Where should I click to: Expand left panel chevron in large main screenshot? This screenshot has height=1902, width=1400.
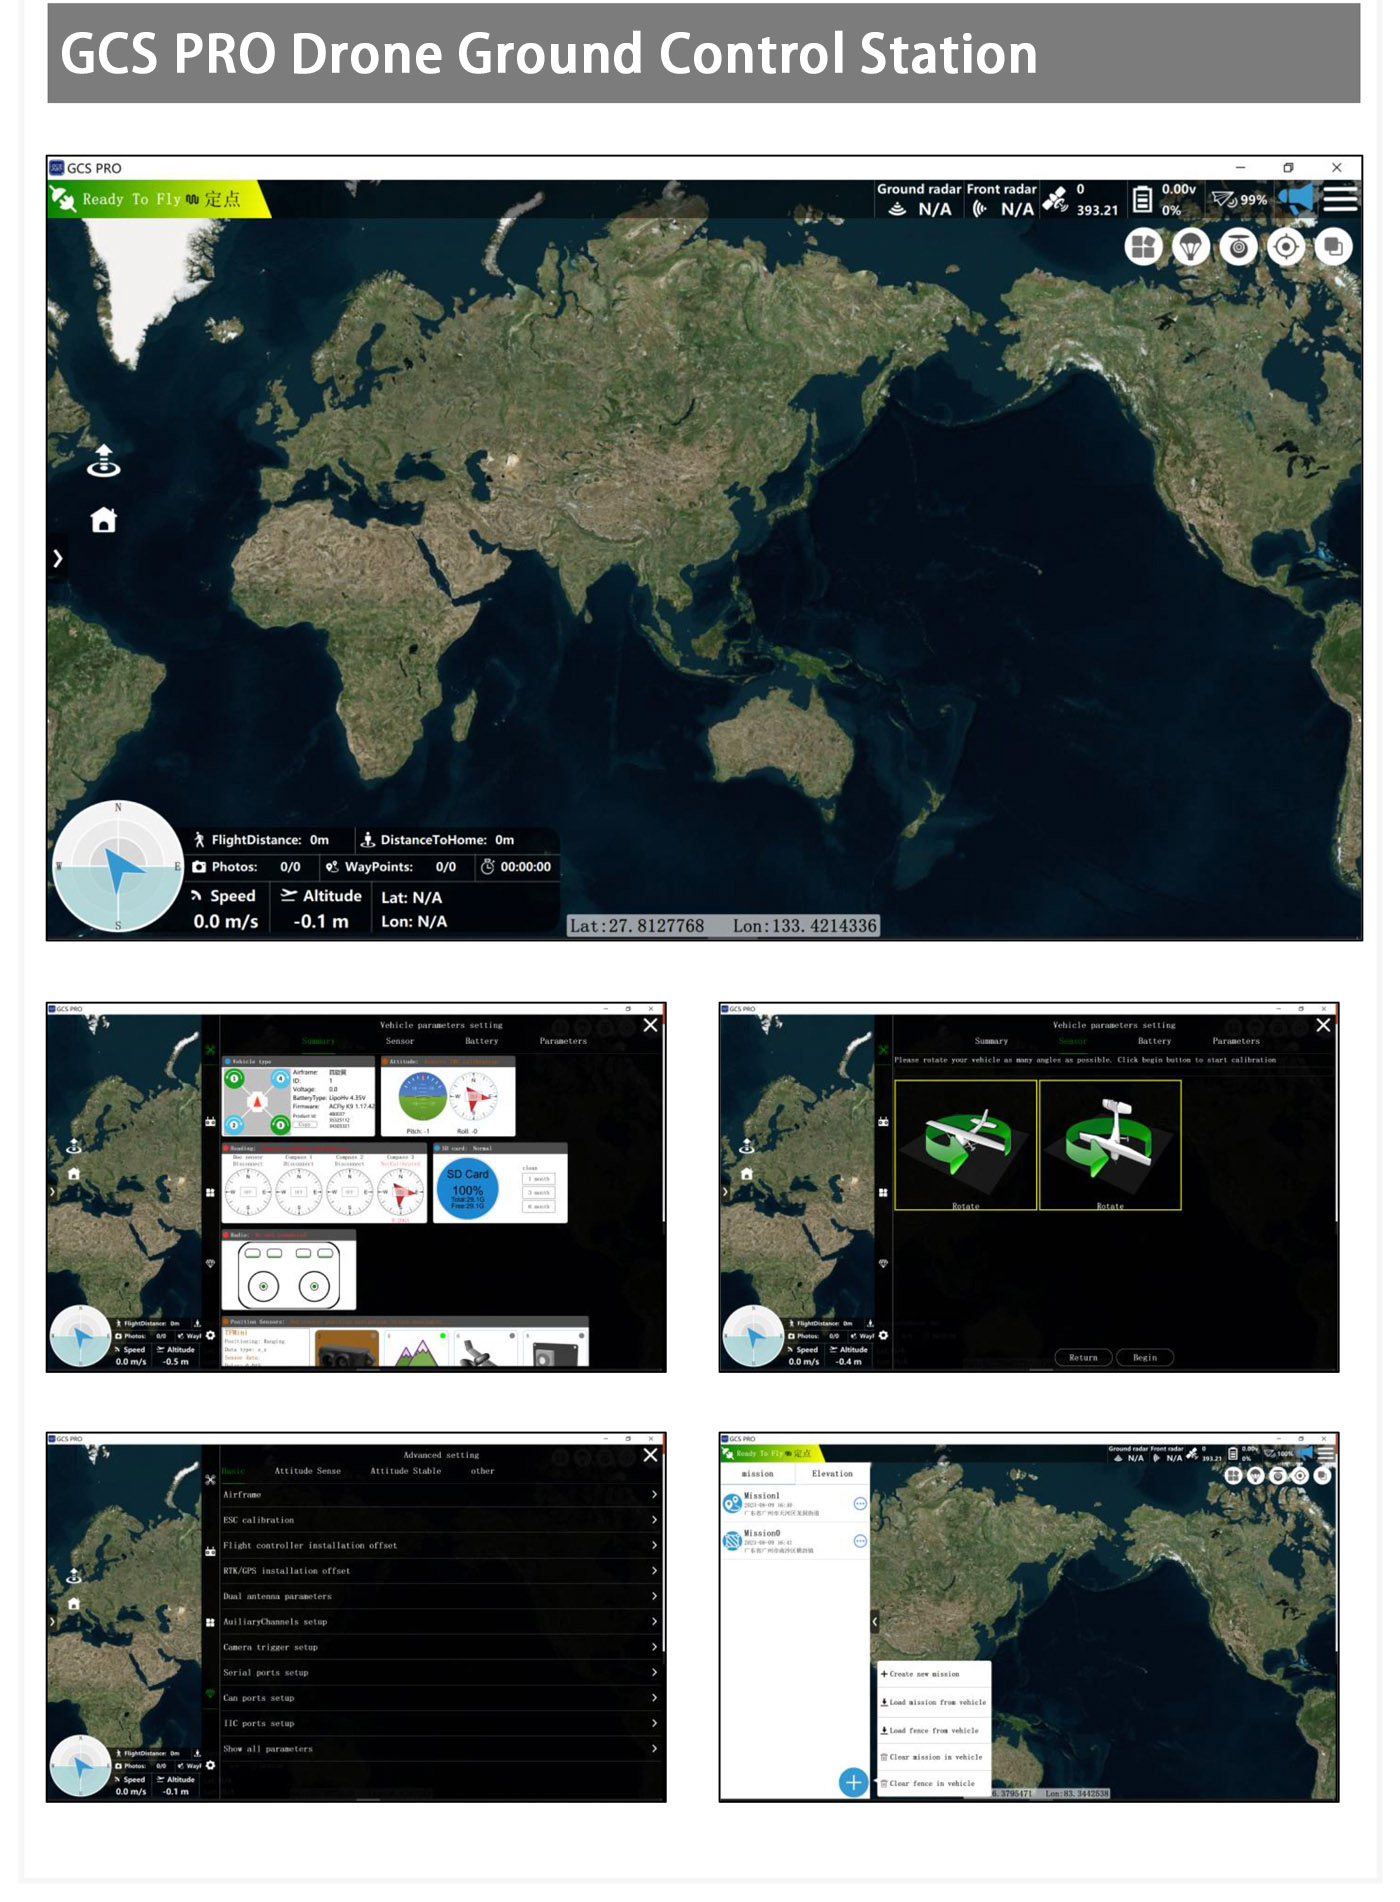58,558
